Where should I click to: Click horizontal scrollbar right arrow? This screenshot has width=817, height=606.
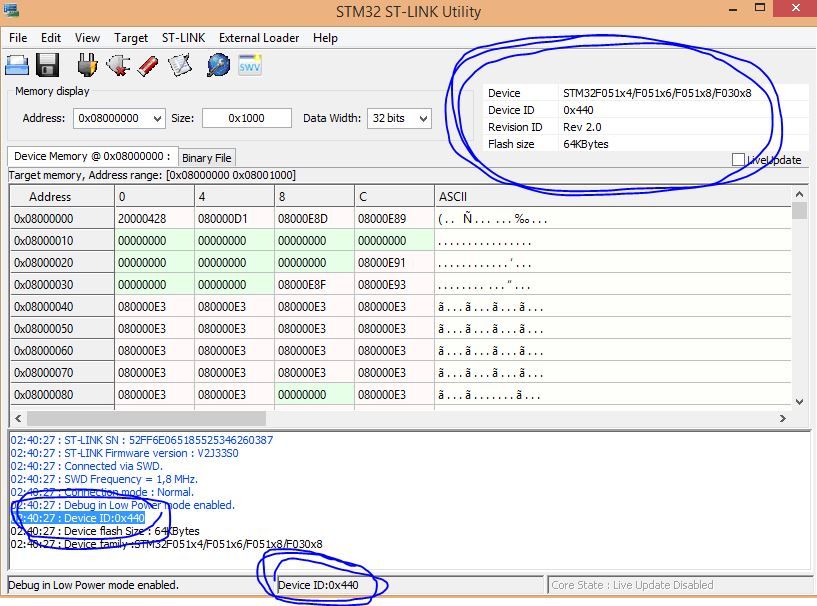click(x=782, y=418)
